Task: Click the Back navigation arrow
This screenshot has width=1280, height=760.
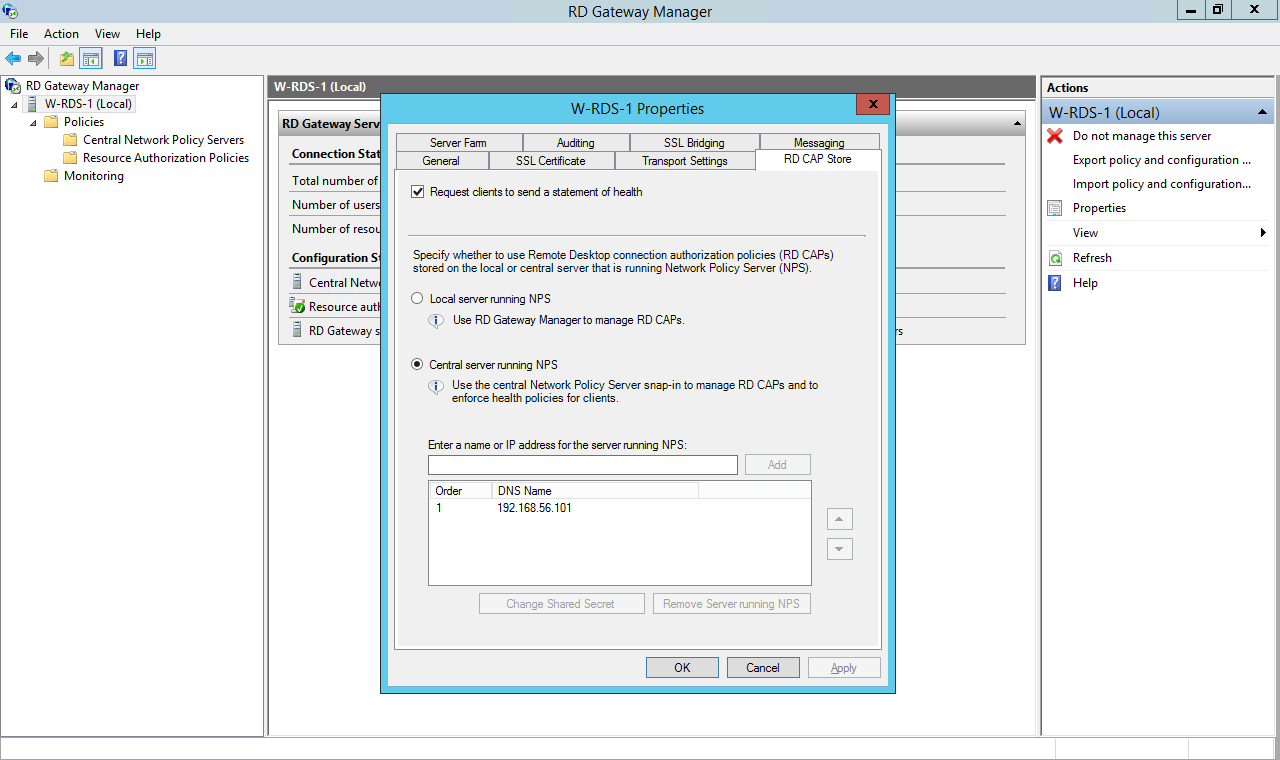Action: [12, 57]
